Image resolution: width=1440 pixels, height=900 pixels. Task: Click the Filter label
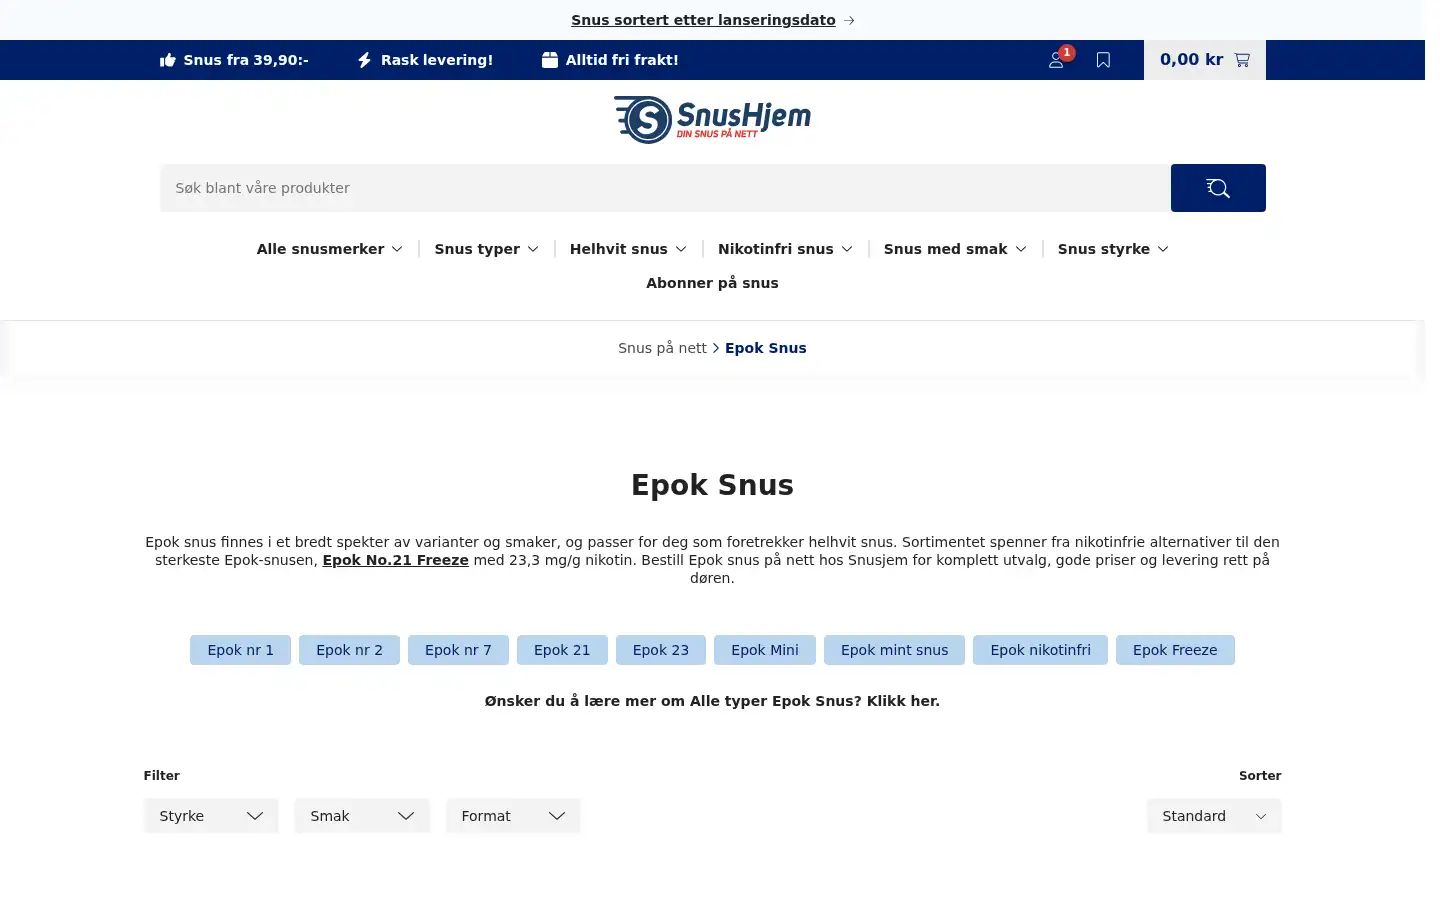click(162, 776)
